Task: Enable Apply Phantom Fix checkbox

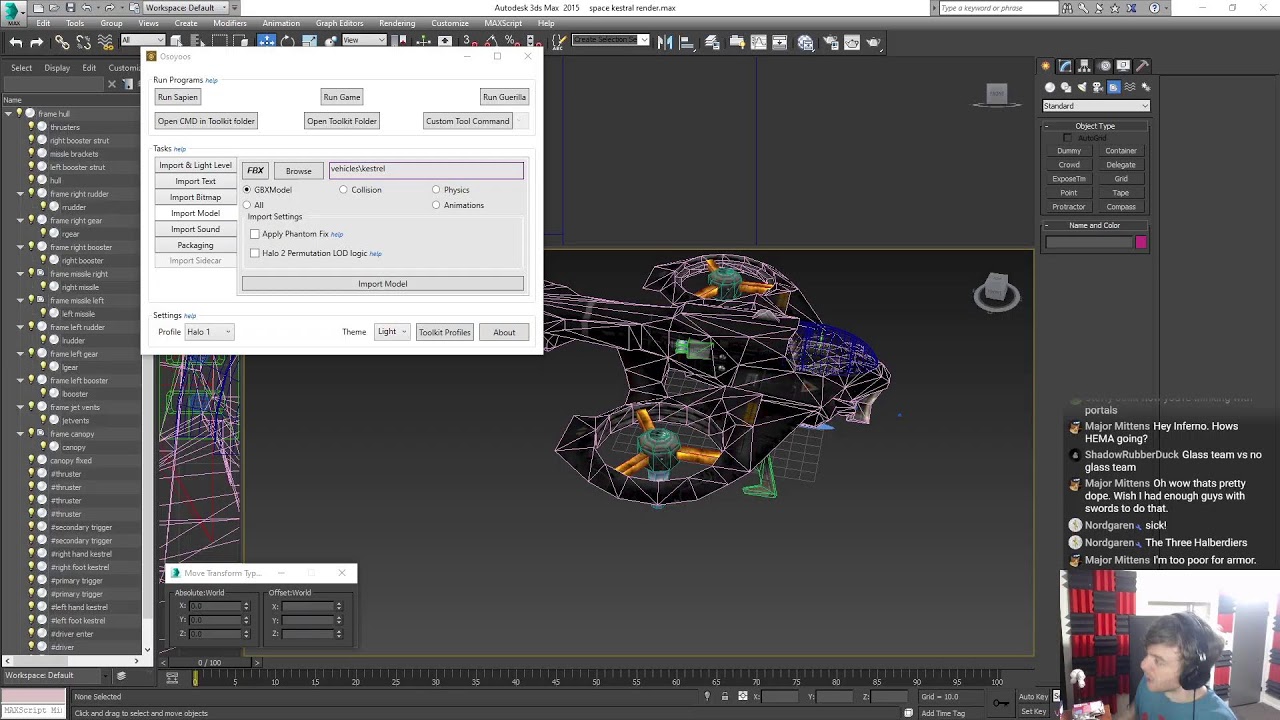Action: click(255, 234)
